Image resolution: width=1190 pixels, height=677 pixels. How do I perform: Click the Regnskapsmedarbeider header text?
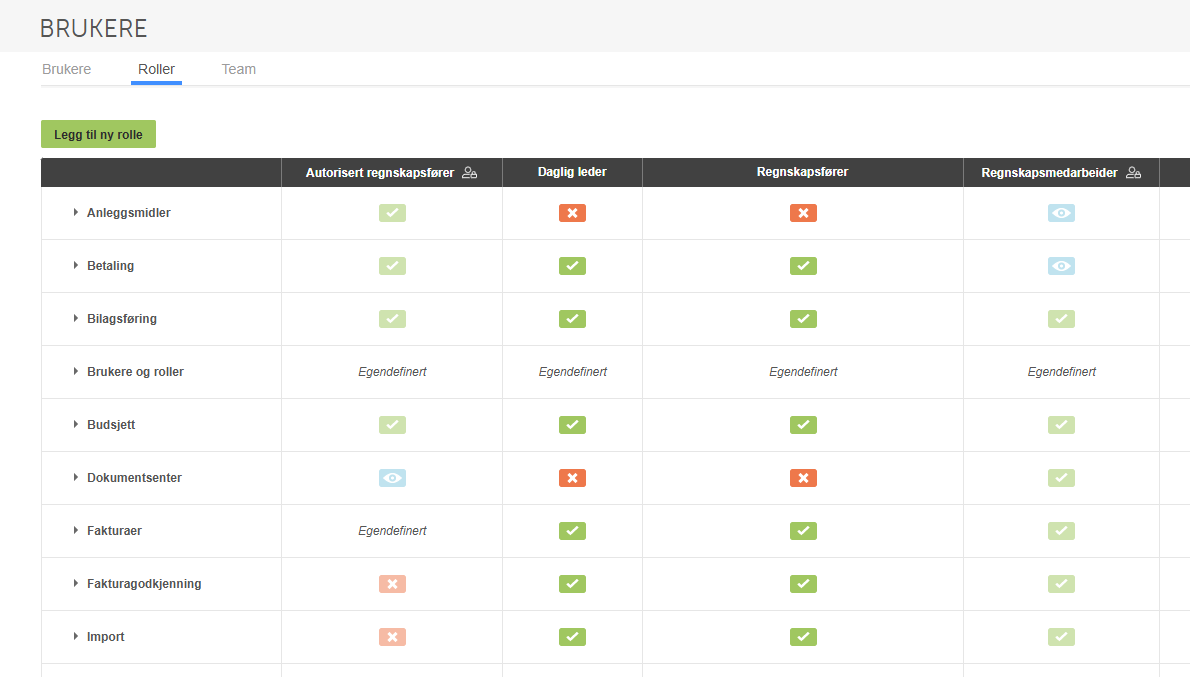1049,173
